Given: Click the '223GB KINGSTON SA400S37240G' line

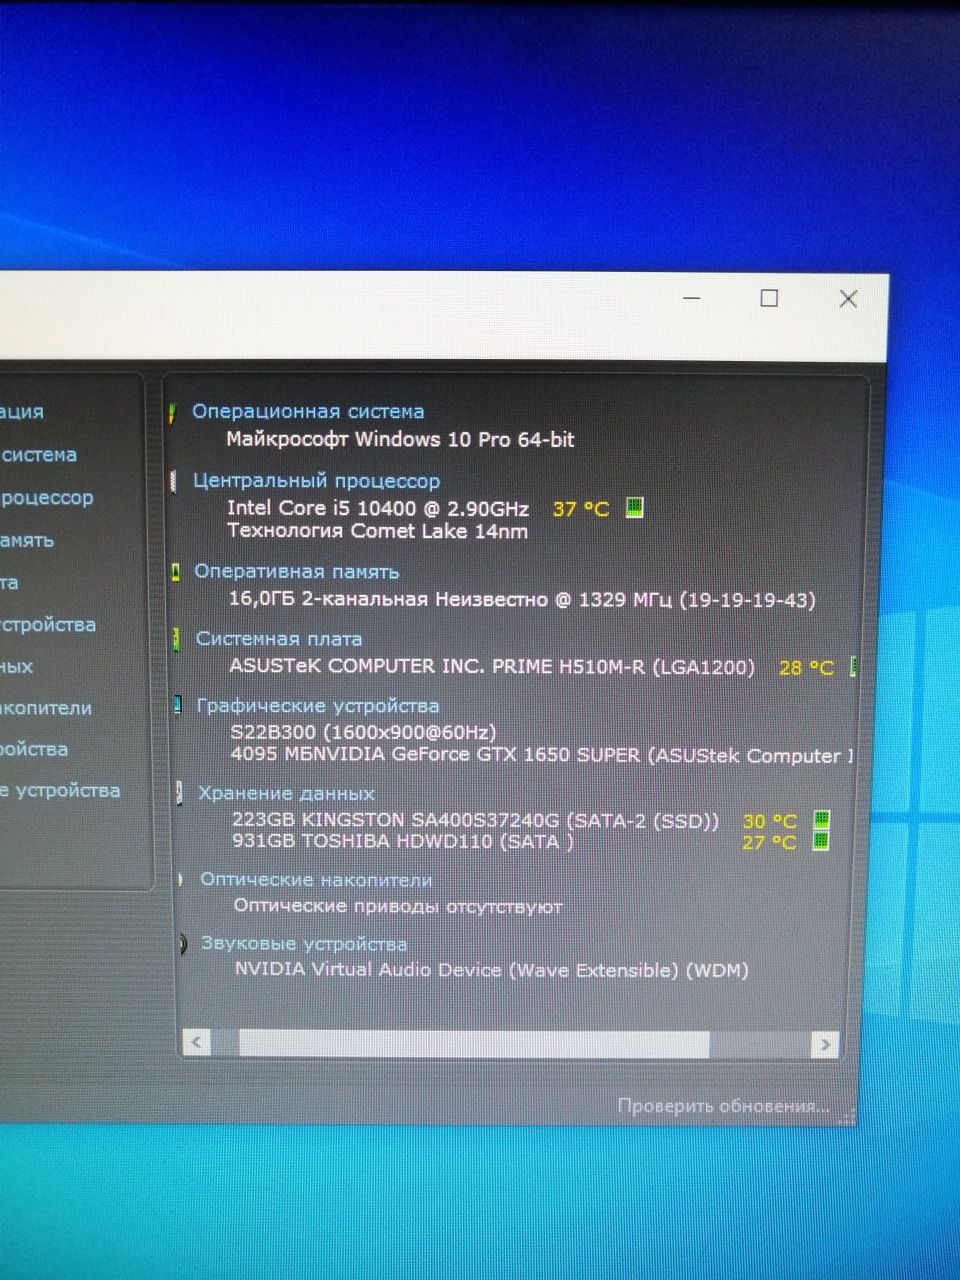Looking at the screenshot, I should click(475, 820).
